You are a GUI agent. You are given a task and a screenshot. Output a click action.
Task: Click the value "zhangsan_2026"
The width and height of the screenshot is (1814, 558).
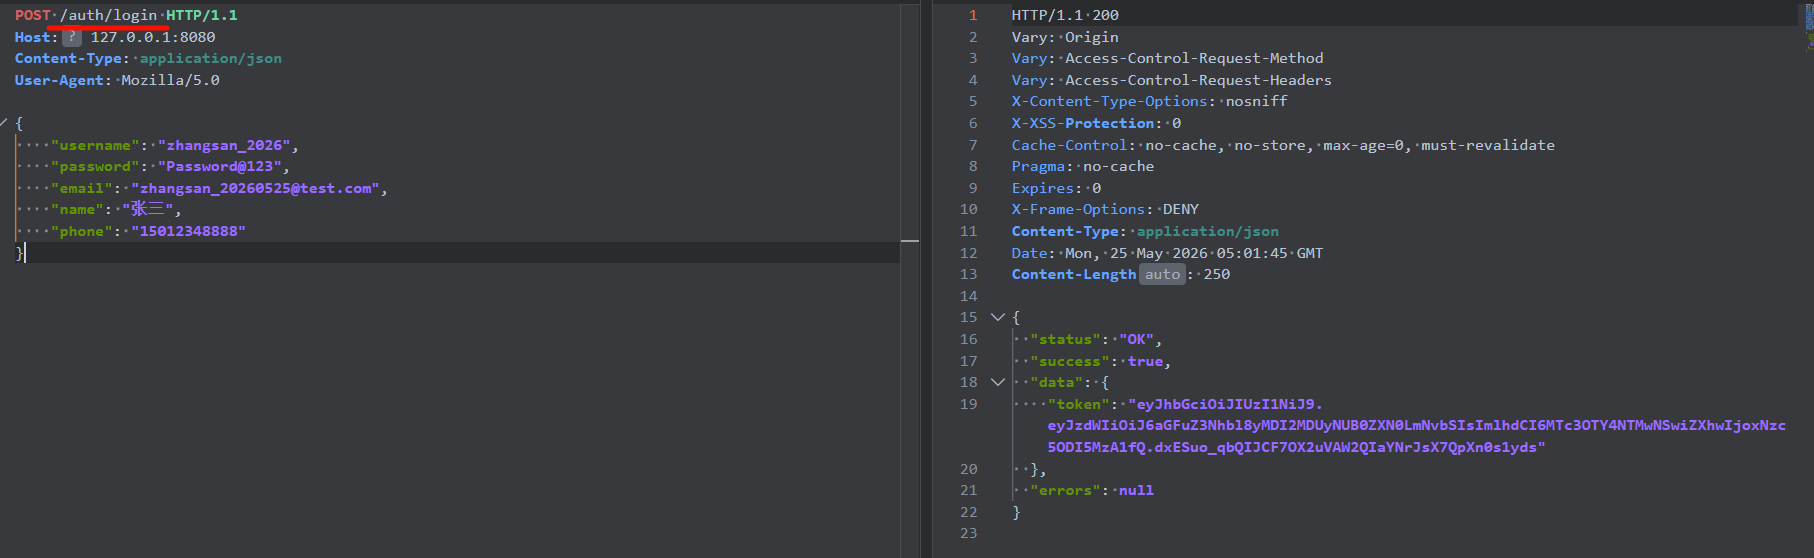(x=224, y=145)
